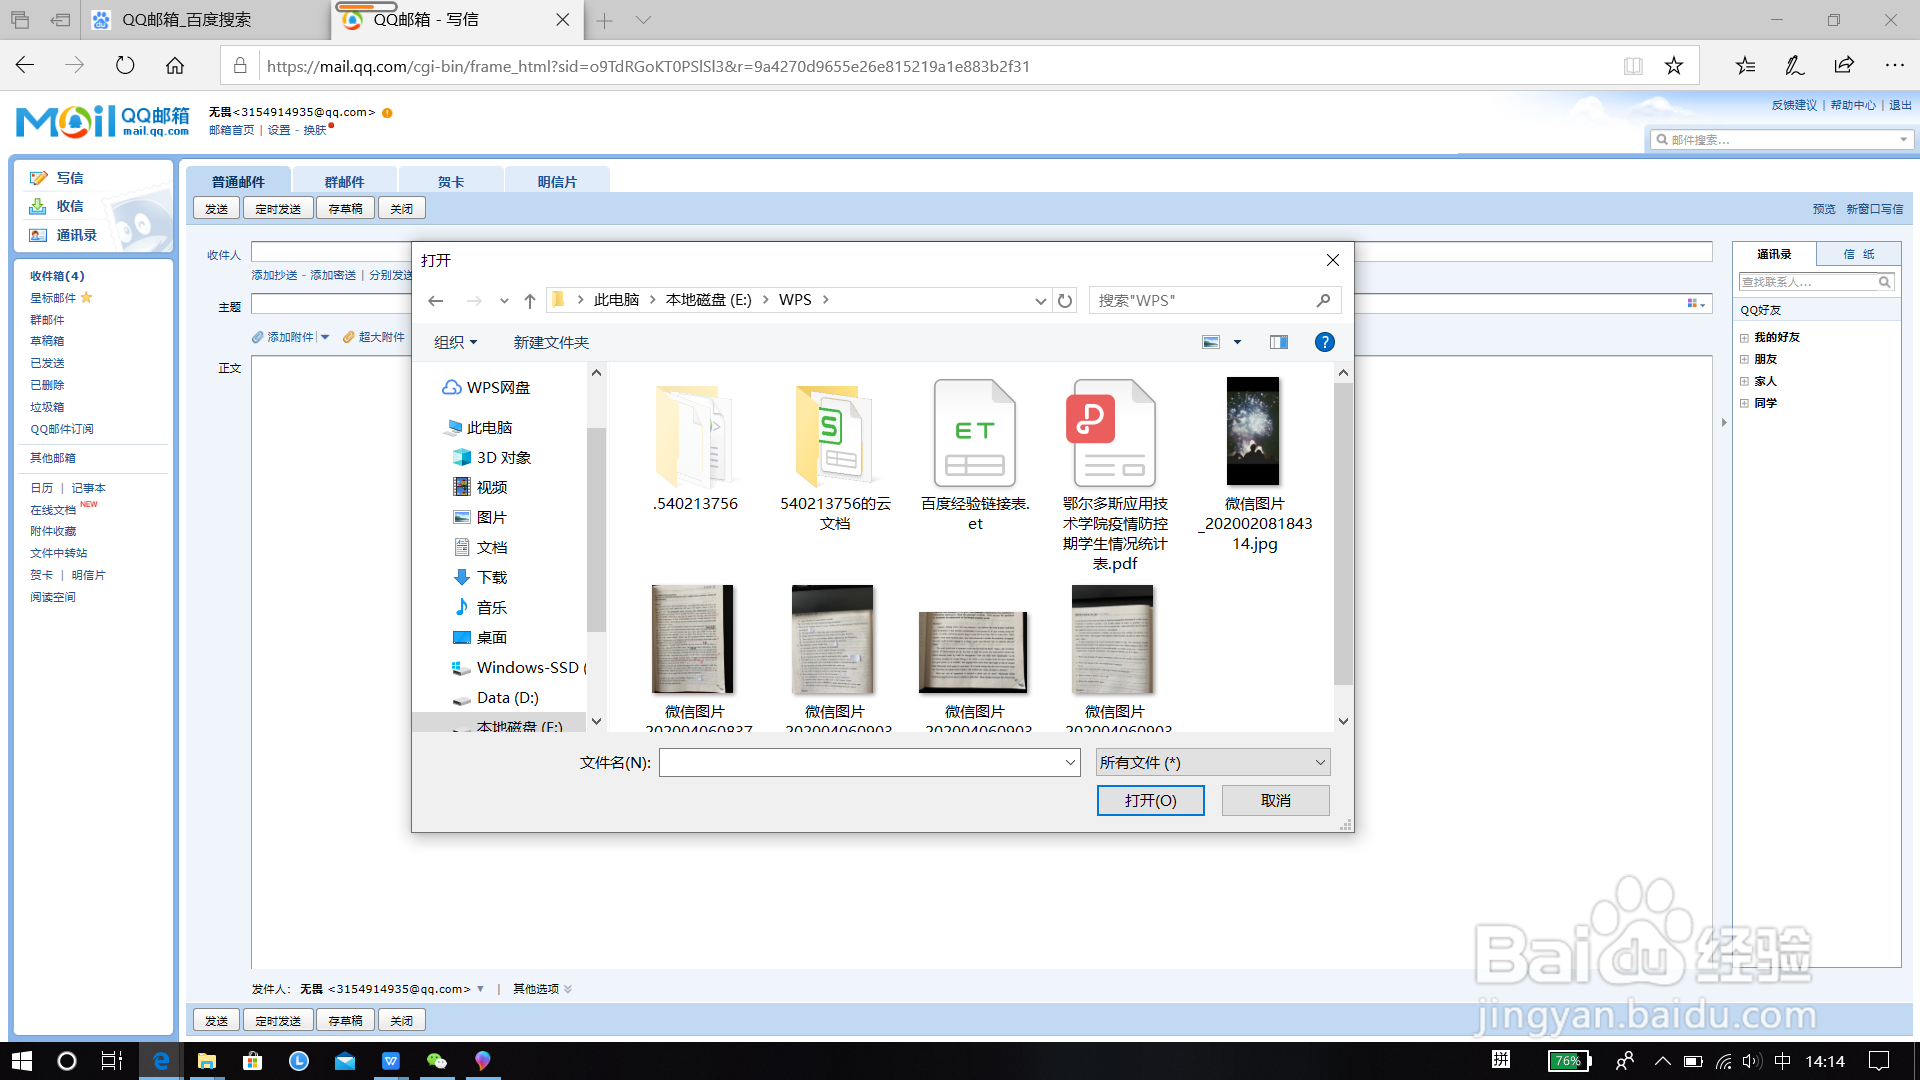Image resolution: width=1920 pixels, height=1080 pixels.
Task: Open WeChat from the taskbar
Action: pos(437,1061)
